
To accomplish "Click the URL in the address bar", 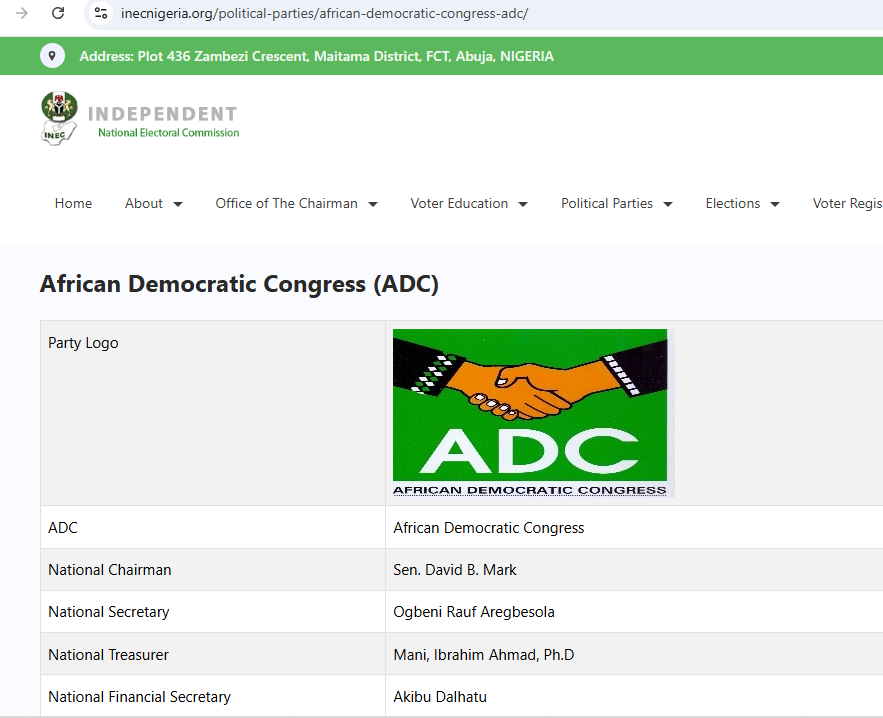I will click(x=324, y=14).
